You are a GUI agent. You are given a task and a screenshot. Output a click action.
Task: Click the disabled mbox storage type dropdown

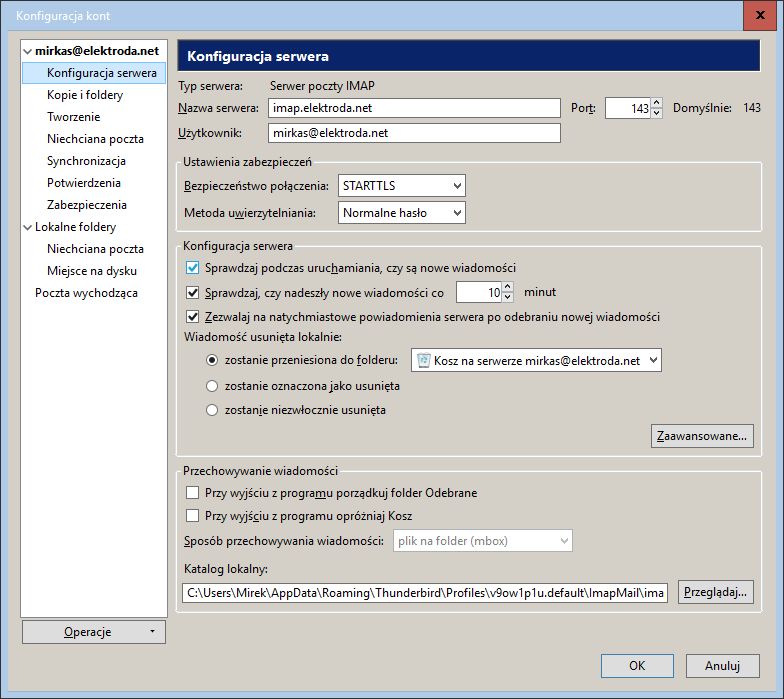pyautogui.click(x=483, y=541)
